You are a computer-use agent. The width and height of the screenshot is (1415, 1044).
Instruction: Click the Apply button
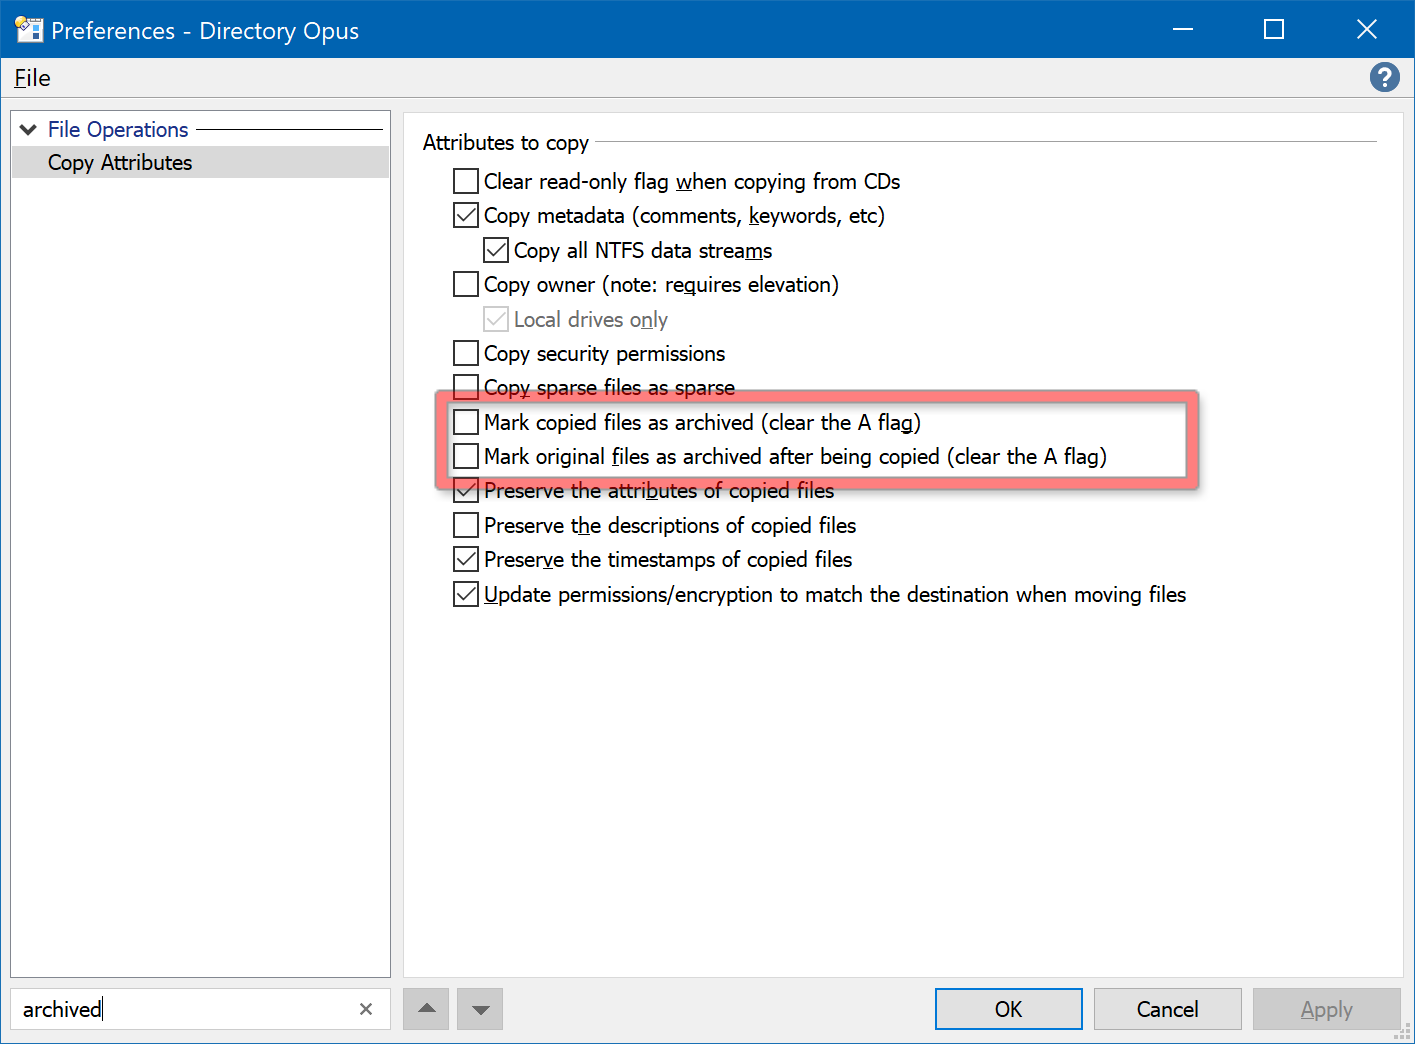(1326, 1009)
